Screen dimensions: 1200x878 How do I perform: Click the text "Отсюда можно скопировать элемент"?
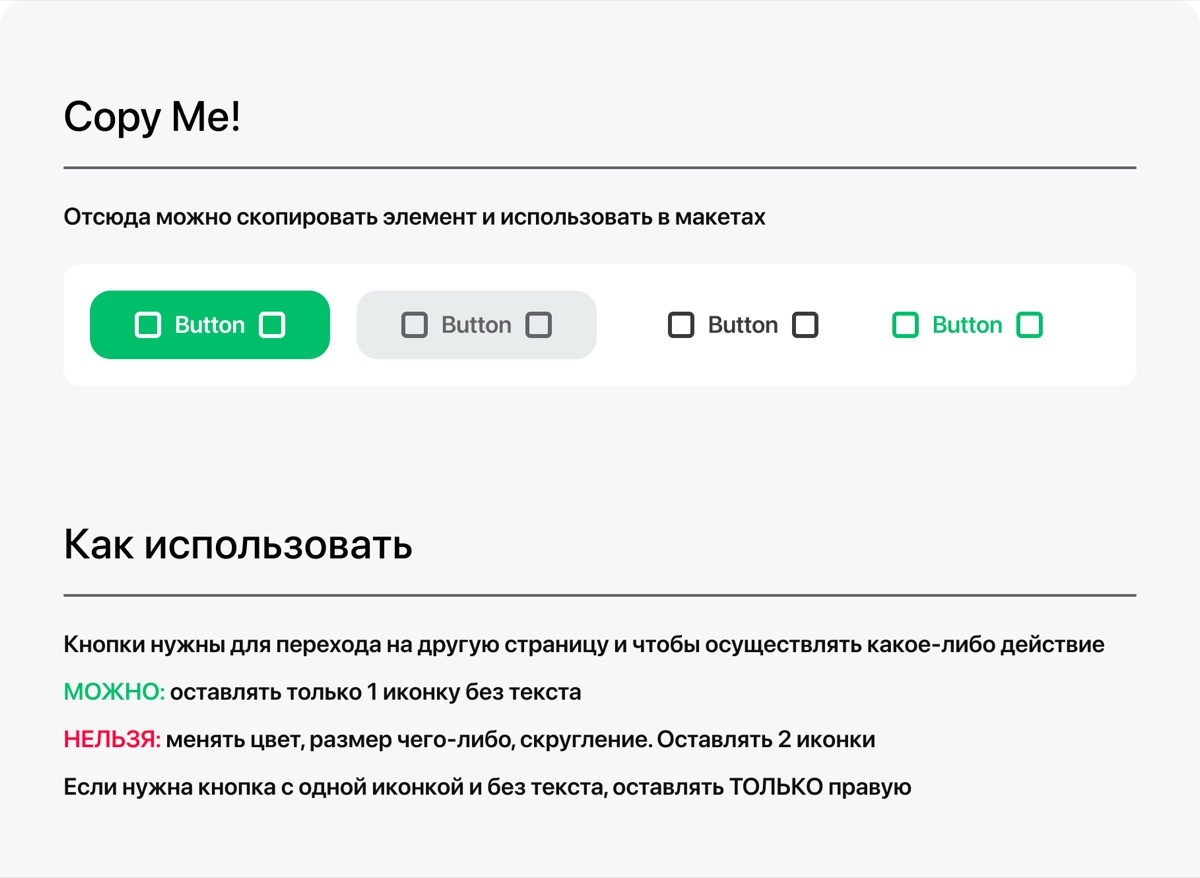point(269,217)
